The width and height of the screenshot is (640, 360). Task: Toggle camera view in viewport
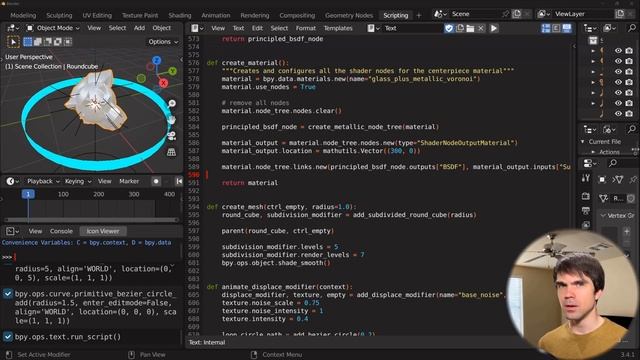[x=172, y=136]
